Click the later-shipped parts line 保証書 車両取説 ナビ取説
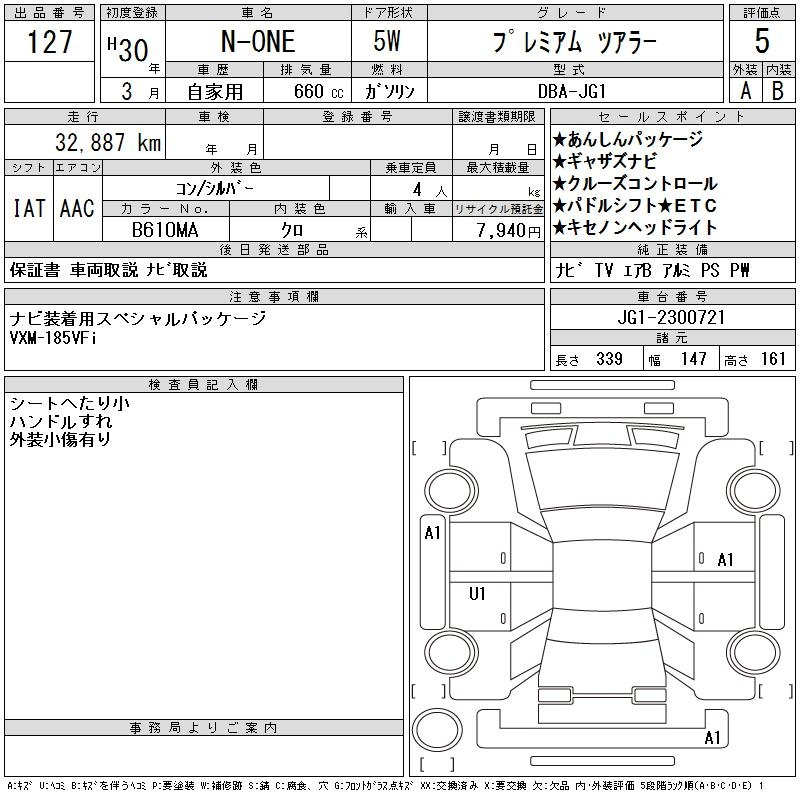The width and height of the screenshot is (800, 800). (108, 270)
